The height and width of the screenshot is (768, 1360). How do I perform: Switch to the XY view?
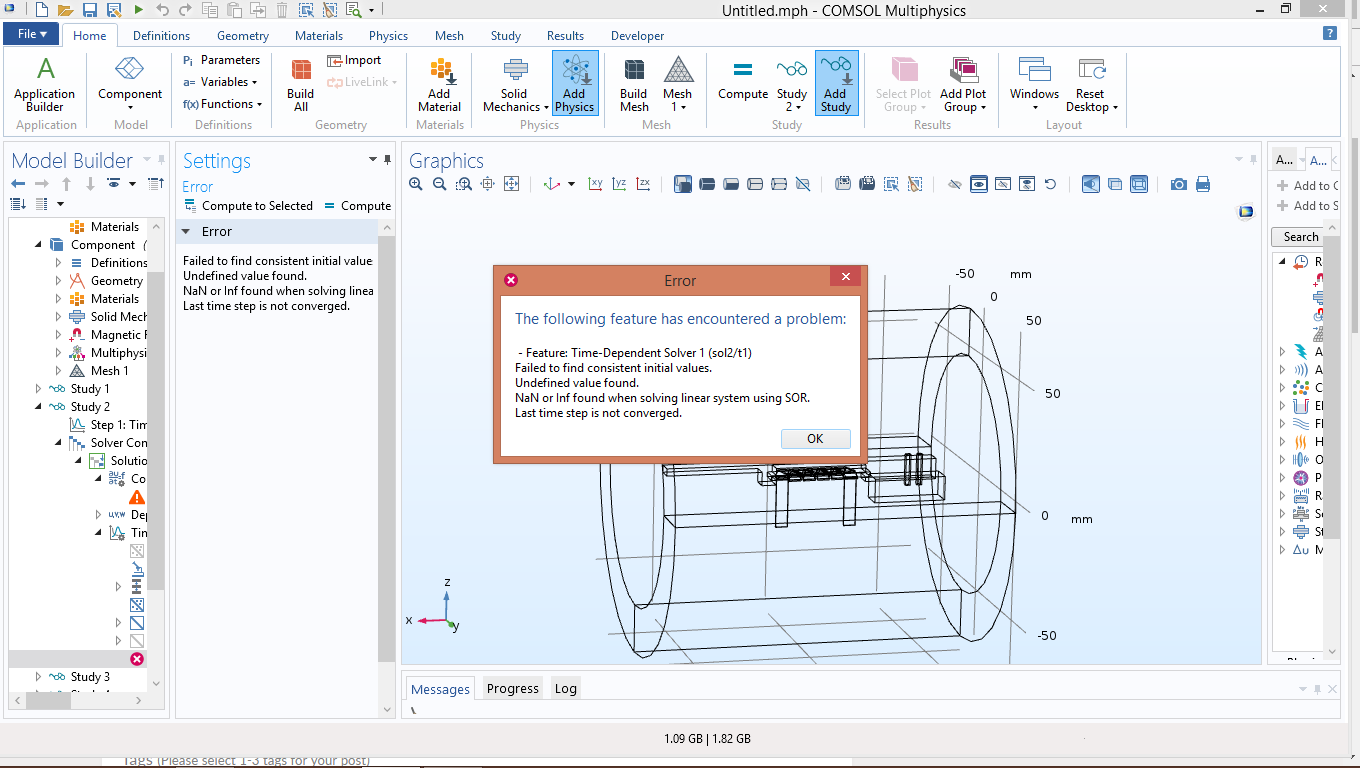[x=596, y=184]
